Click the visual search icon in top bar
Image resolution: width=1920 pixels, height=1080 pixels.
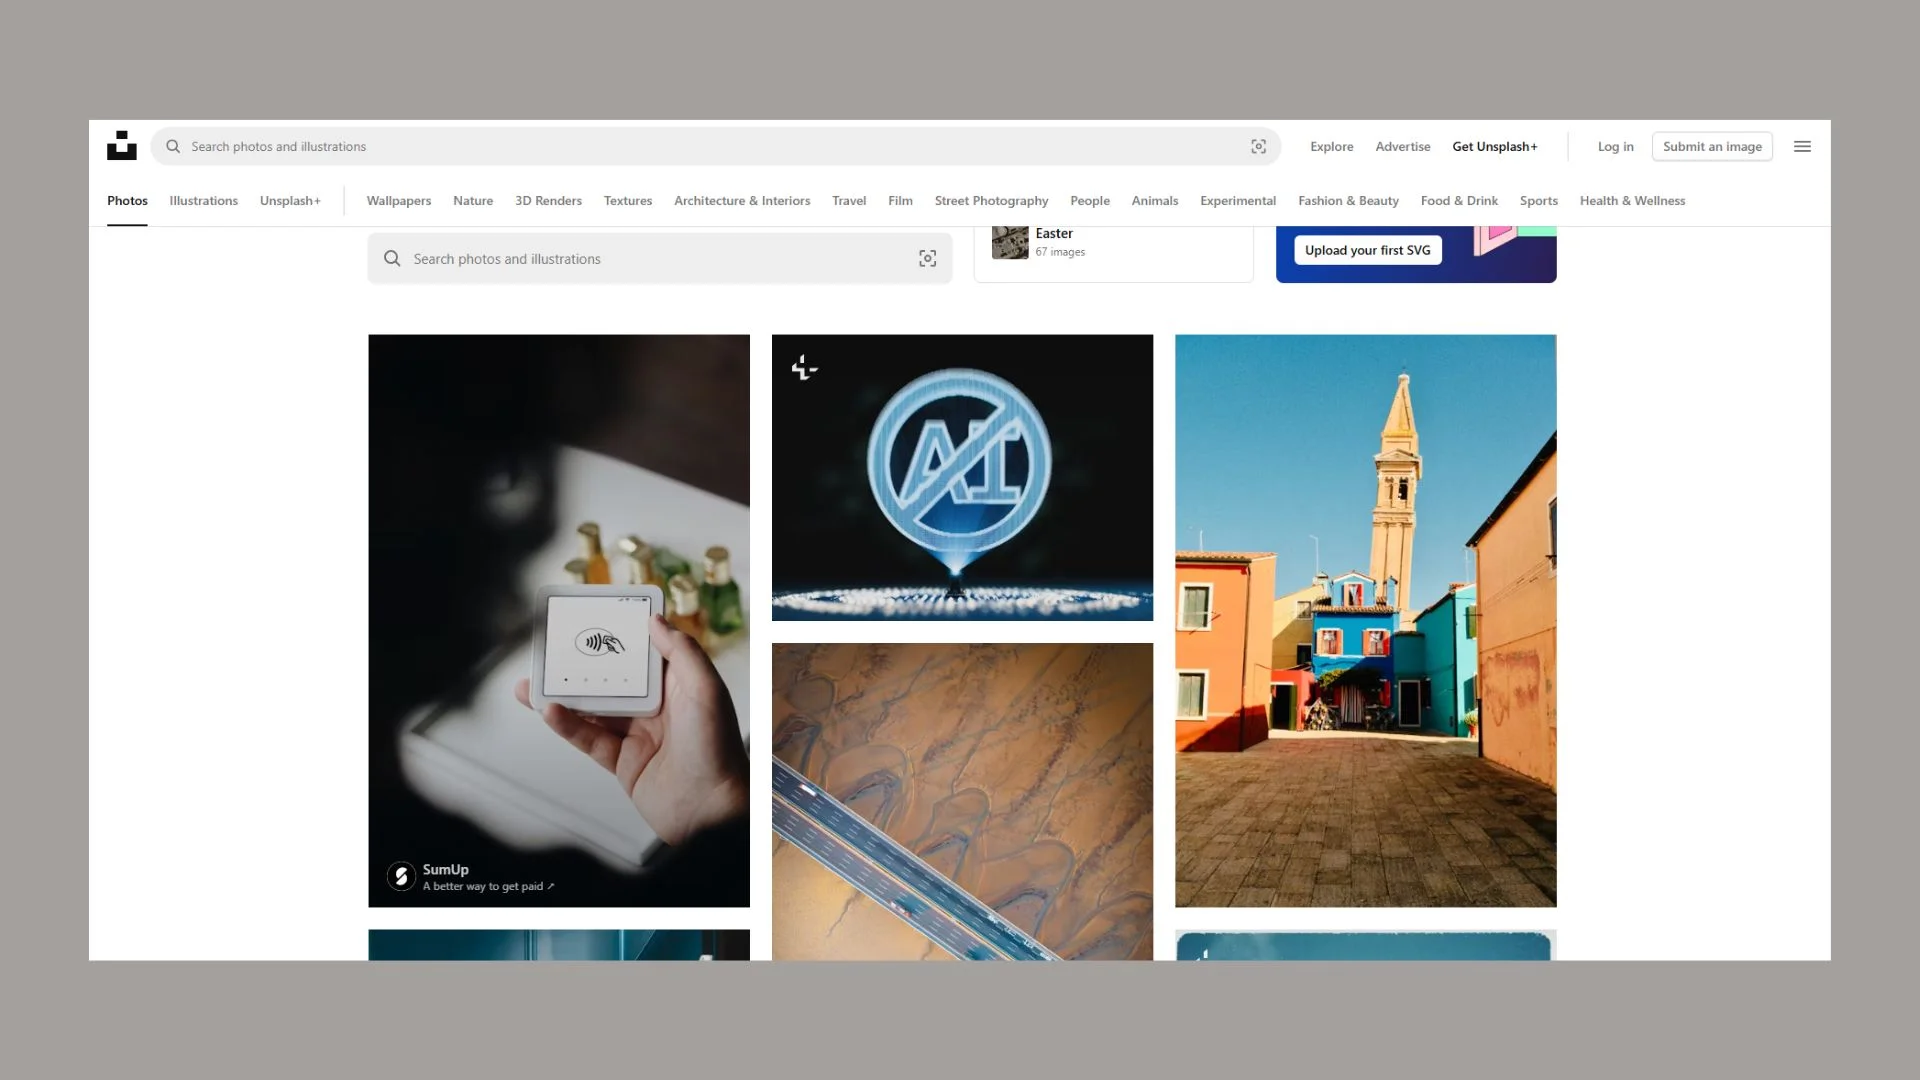click(x=1258, y=147)
